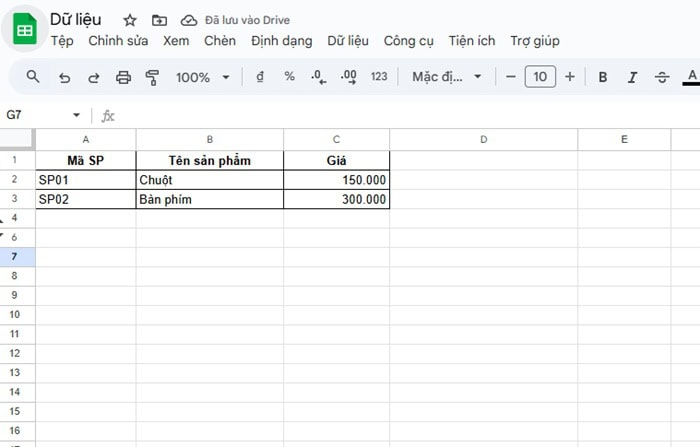Decrease decimal places
700x447 pixels.
coord(318,77)
